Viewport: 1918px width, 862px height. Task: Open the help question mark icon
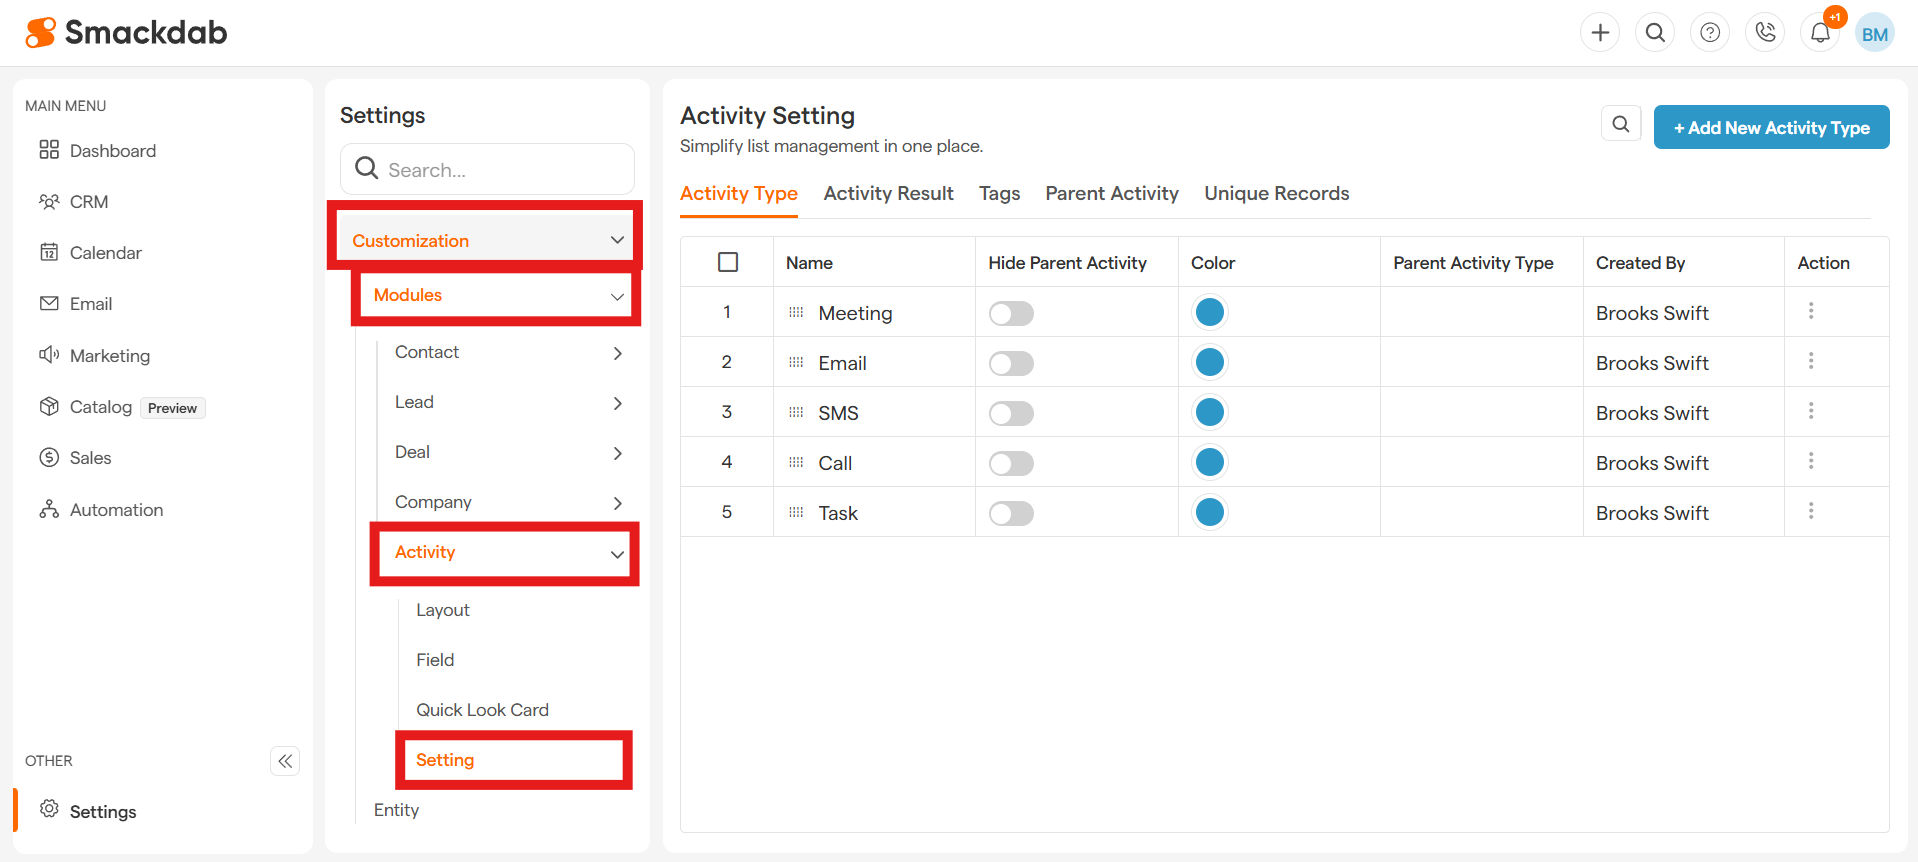pyautogui.click(x=1710, y=33)
